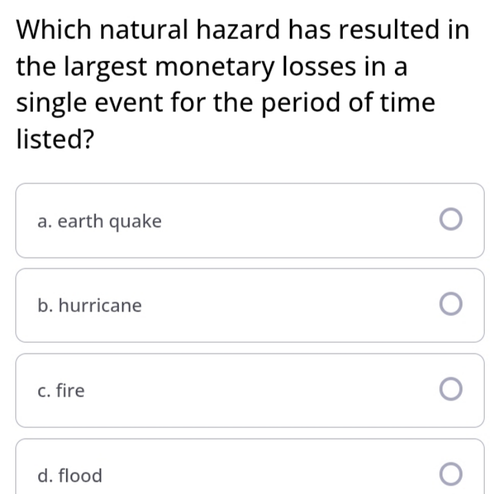Choose the 'a. earth quake' answer card

pyautogui.click(x=250, y=220)
